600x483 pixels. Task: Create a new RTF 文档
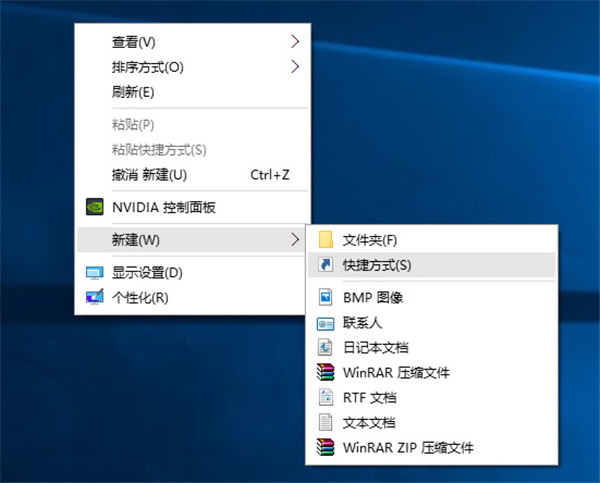tap(432, 398)
